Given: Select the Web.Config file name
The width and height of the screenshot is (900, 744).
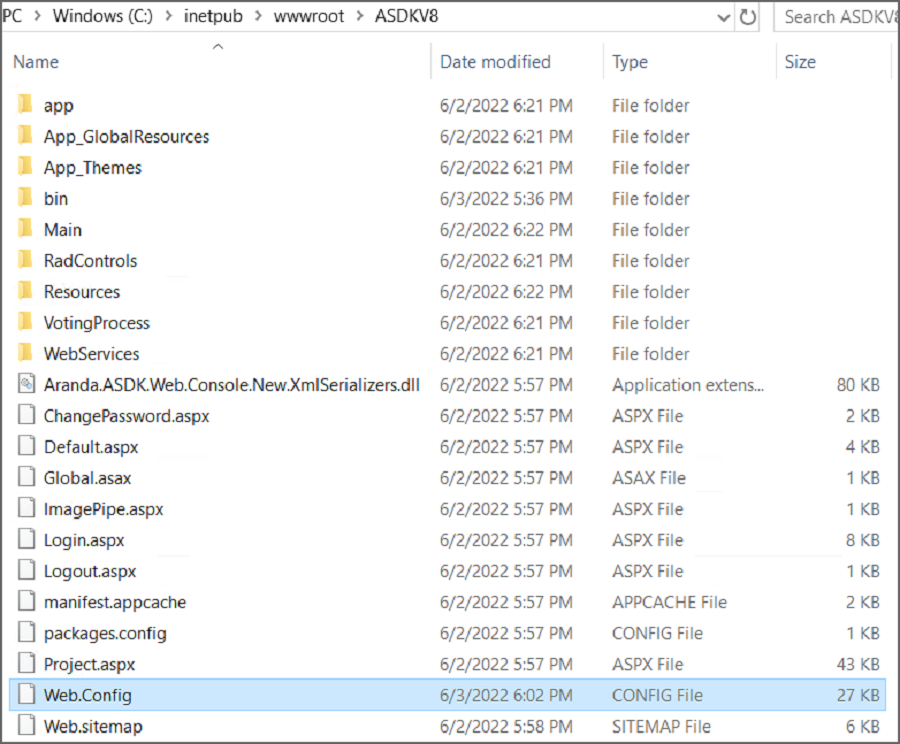Looking at the screenshot, I should (88, 695).
